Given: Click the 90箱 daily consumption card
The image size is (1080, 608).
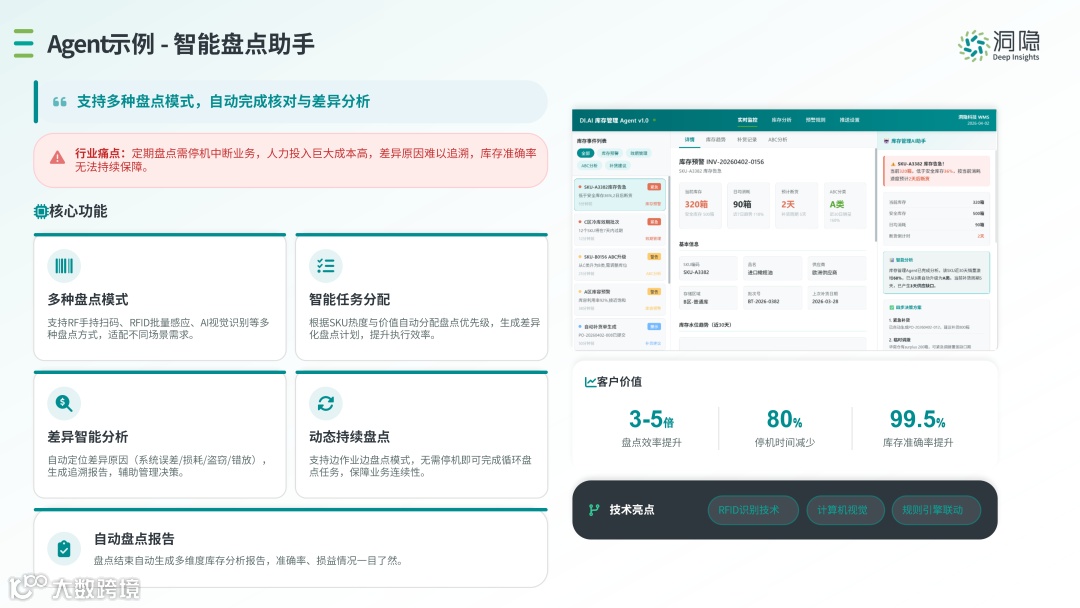Looking at the screenshot, I should coord(748,204).
